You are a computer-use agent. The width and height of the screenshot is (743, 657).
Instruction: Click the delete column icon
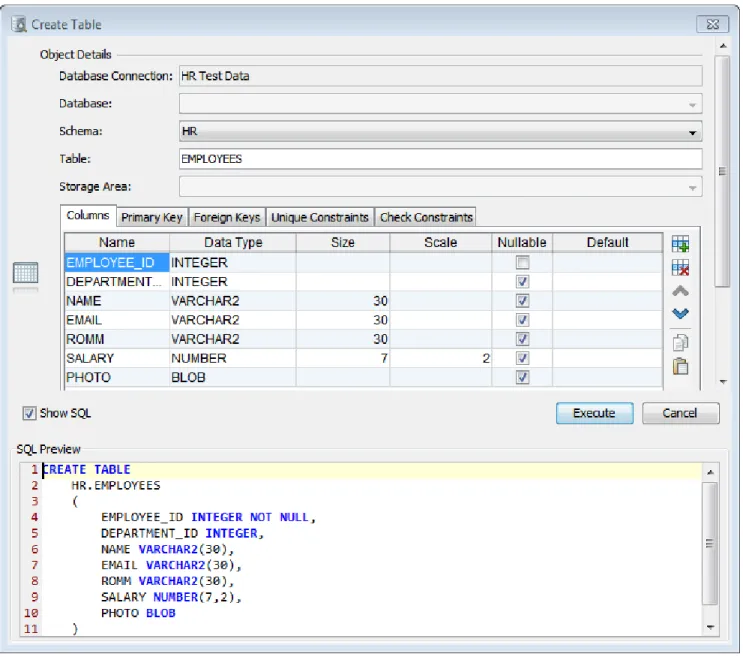tap(680, 268)
